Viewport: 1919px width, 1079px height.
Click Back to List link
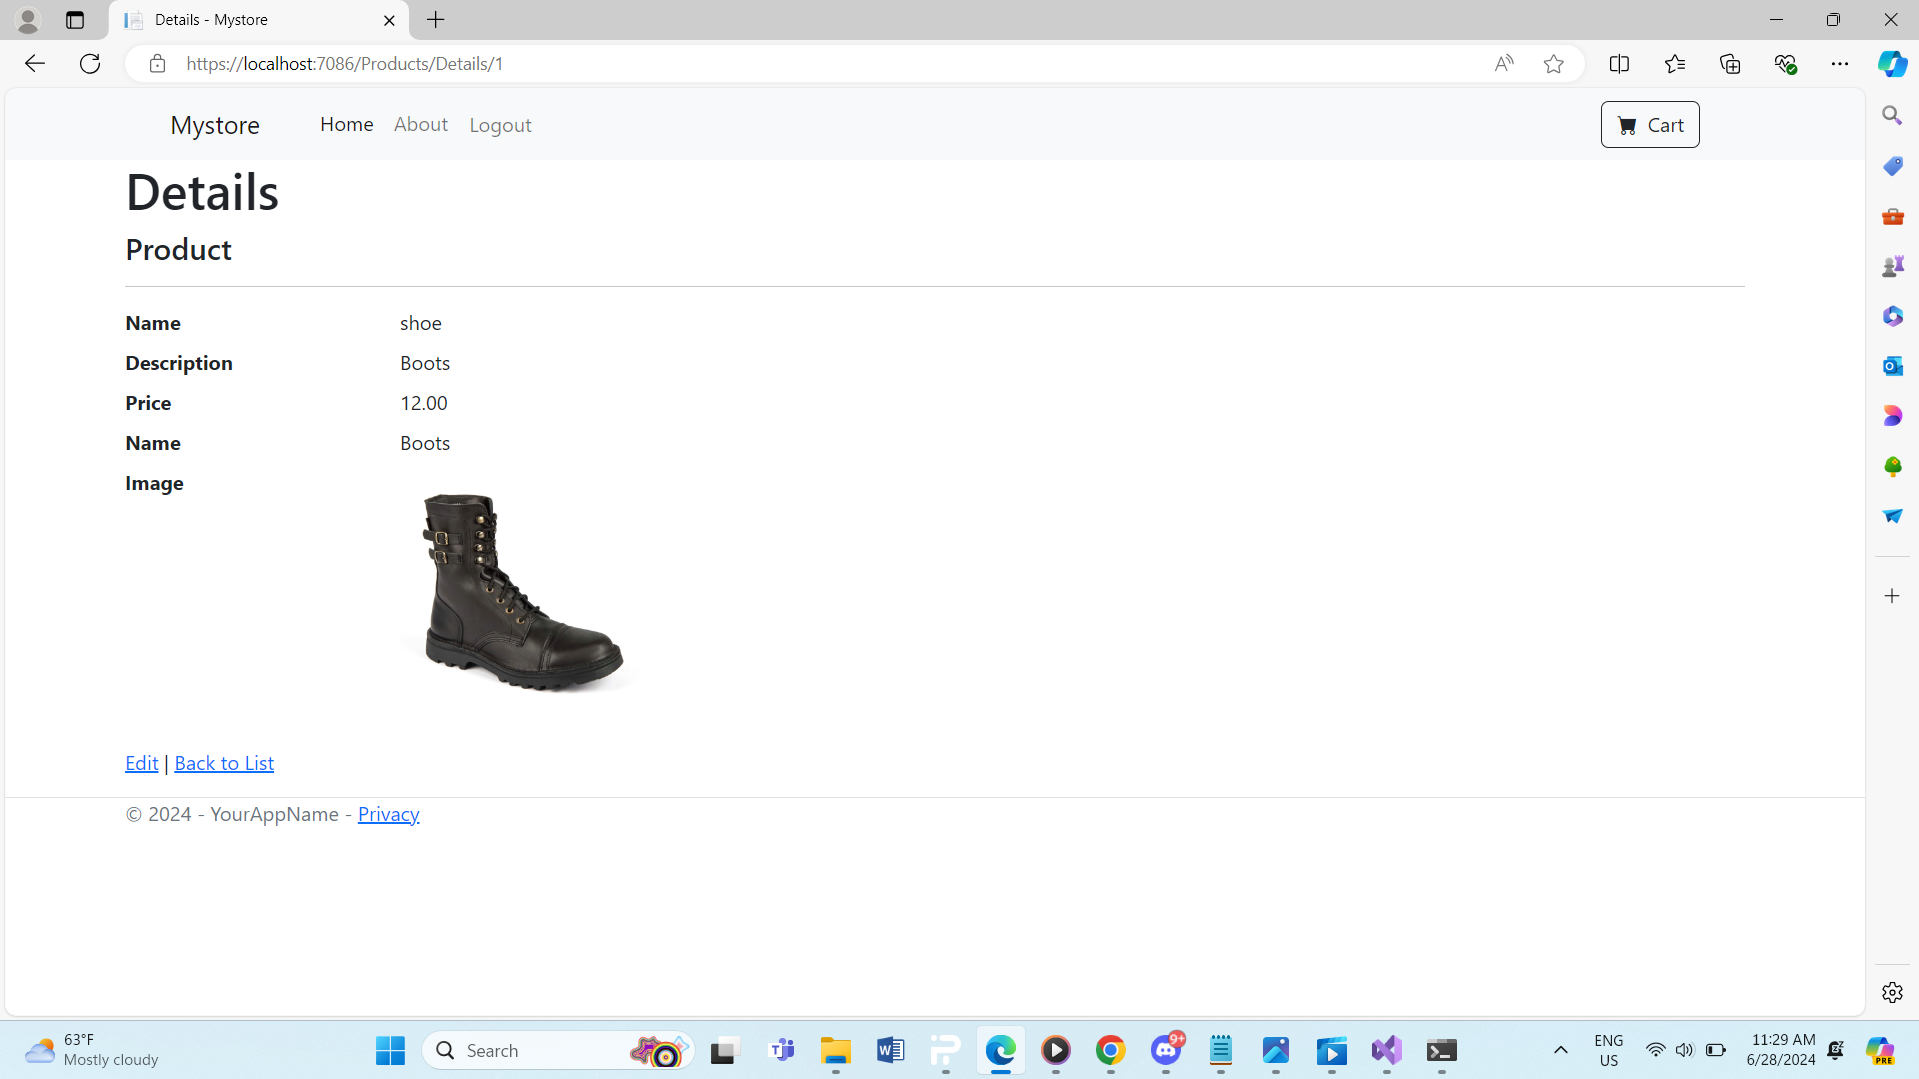224,763
